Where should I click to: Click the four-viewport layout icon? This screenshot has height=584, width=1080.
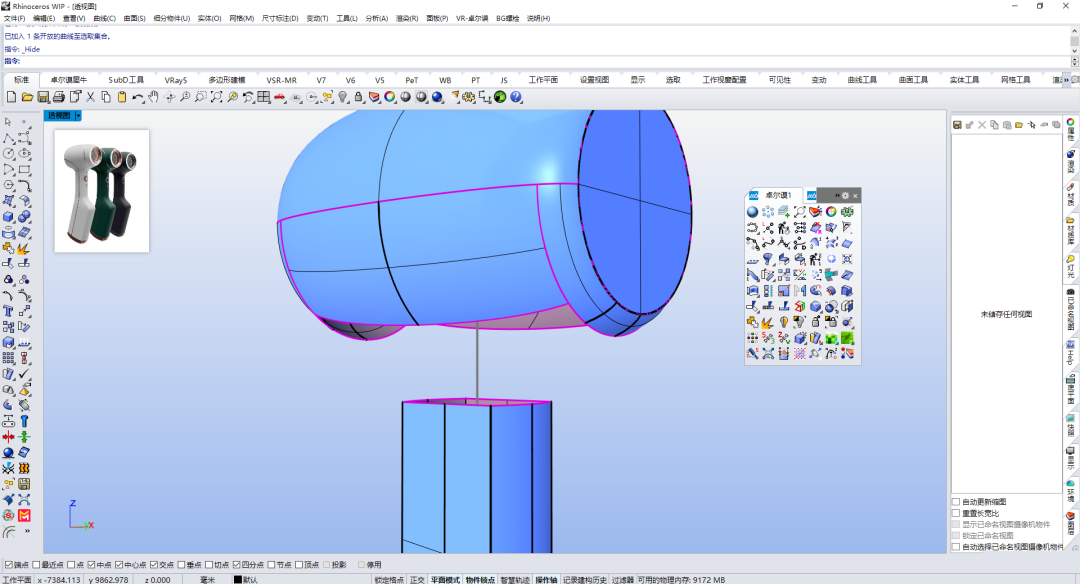[x=264, y=97]
